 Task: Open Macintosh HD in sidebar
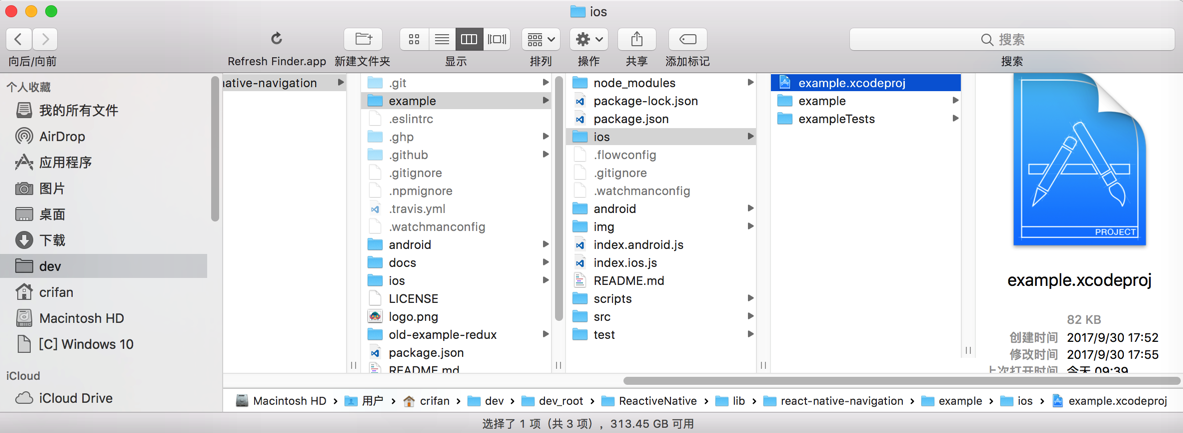[103, 318]
